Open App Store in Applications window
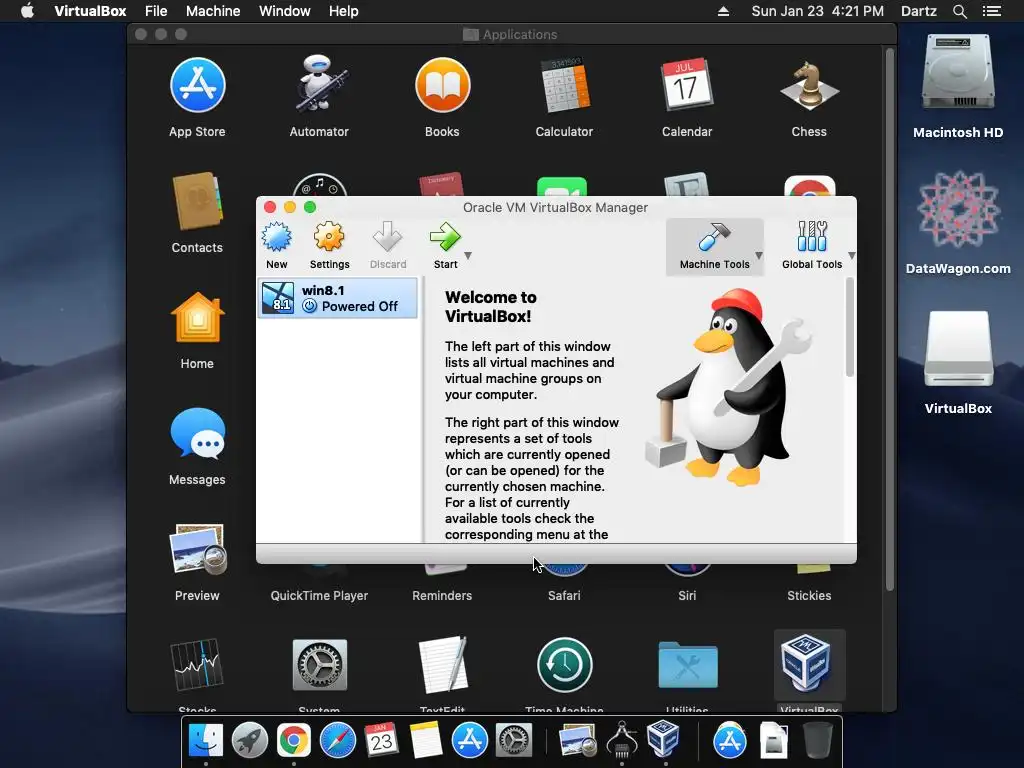Viewport: 1024px width, 768px height. pyautogui.click(x=197, y=86)
